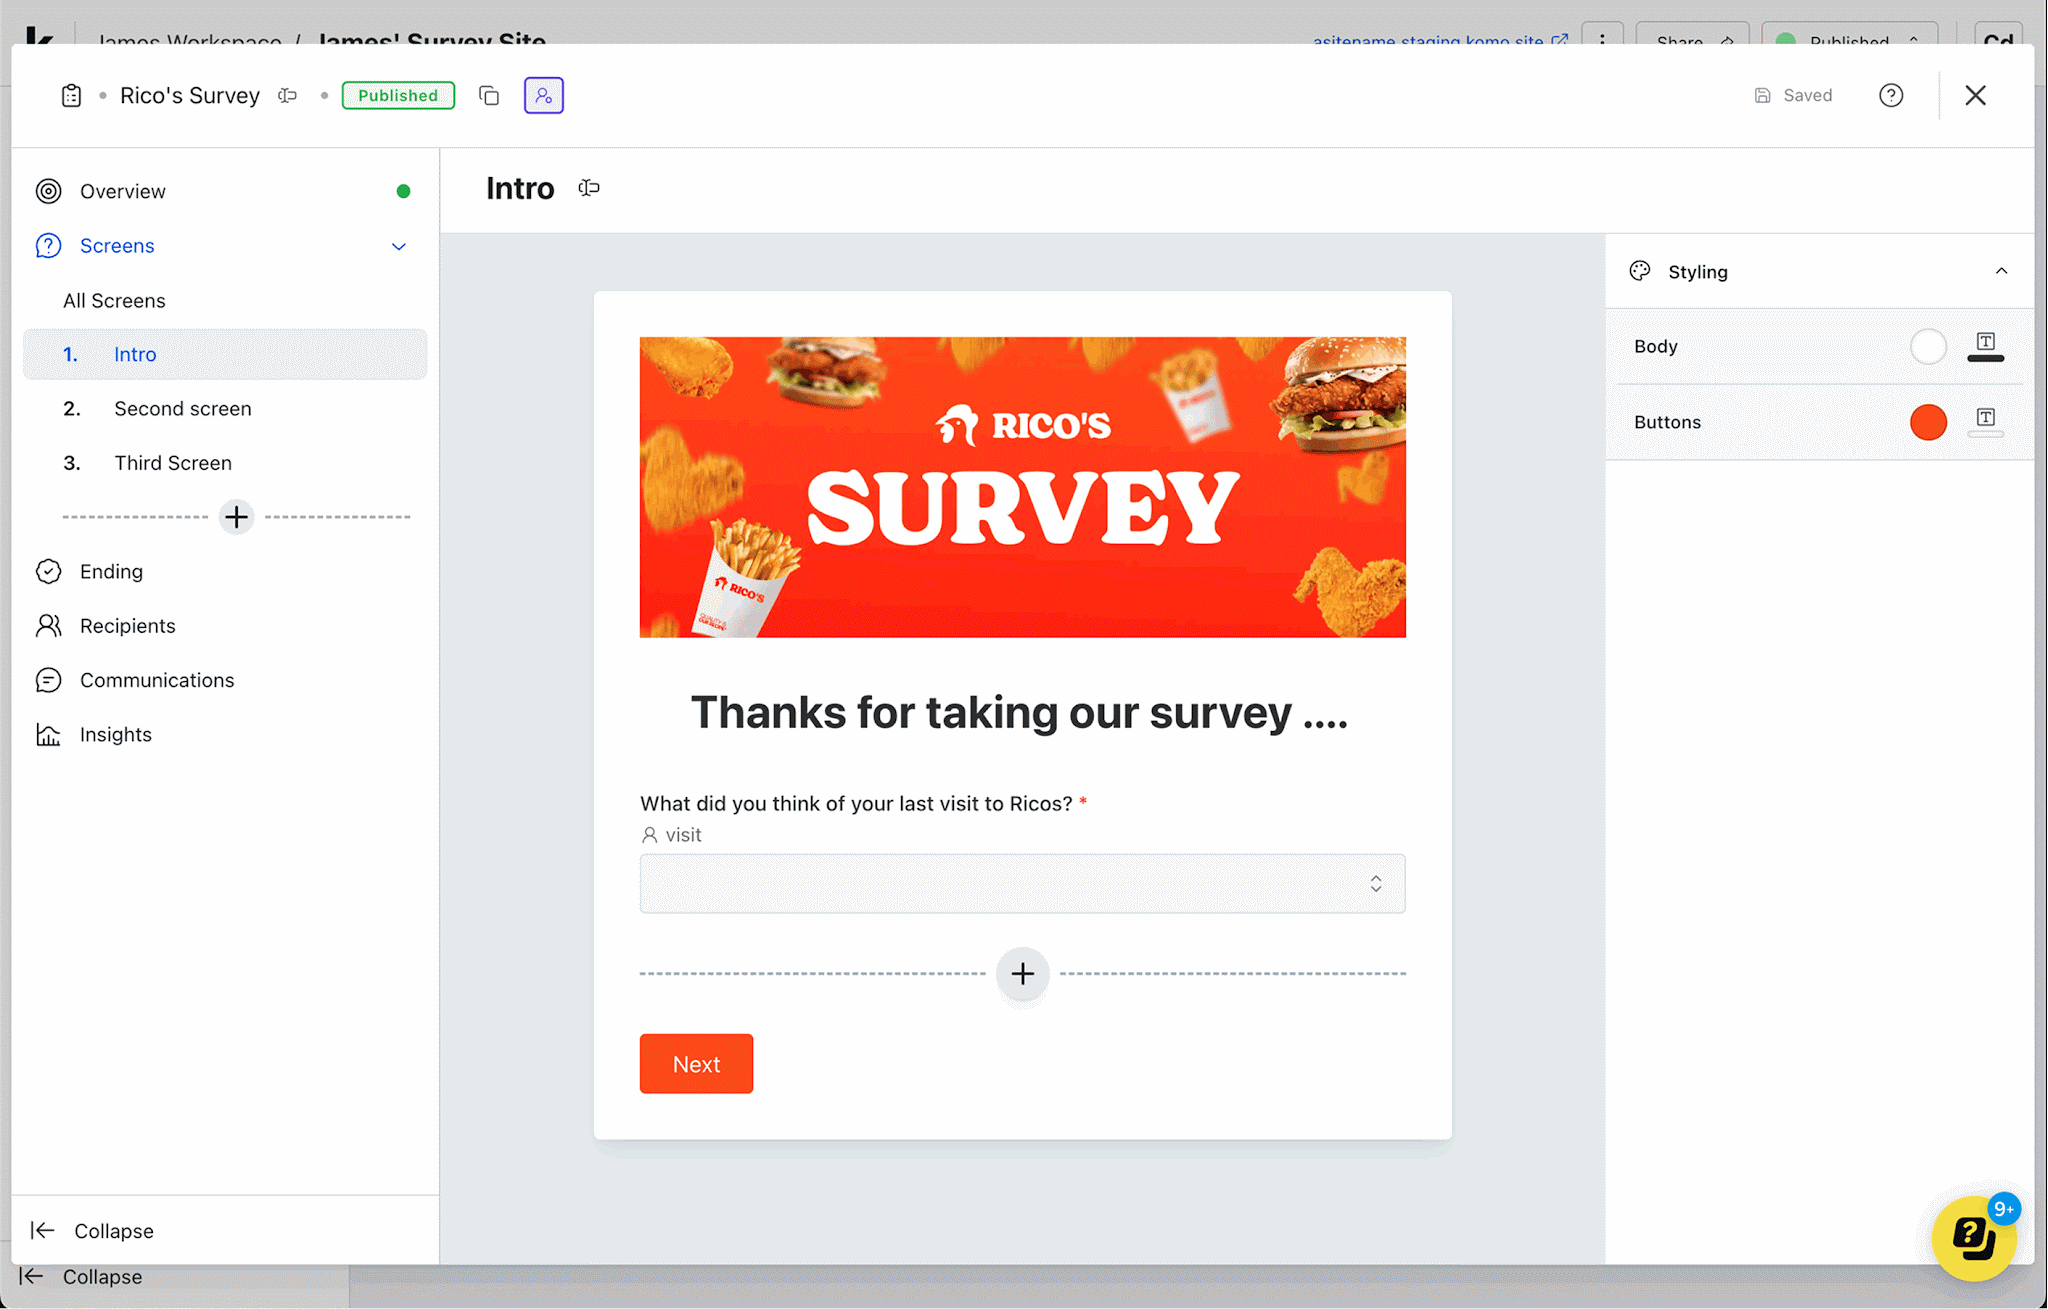The image size is (2048, 1309).
Task: Open the help chat widget
Action: pos(1974,1238)
